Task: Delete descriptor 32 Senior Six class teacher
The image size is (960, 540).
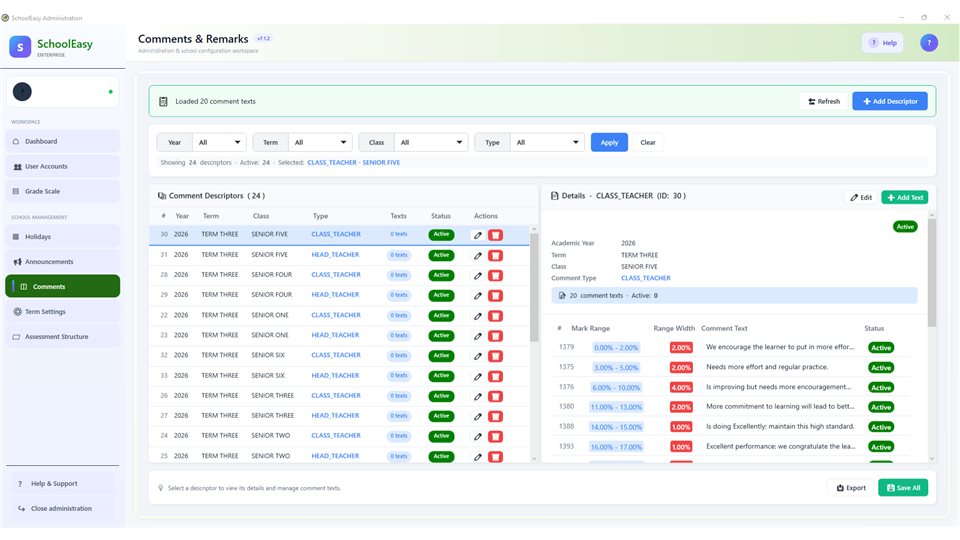Action: coord(495,356)
